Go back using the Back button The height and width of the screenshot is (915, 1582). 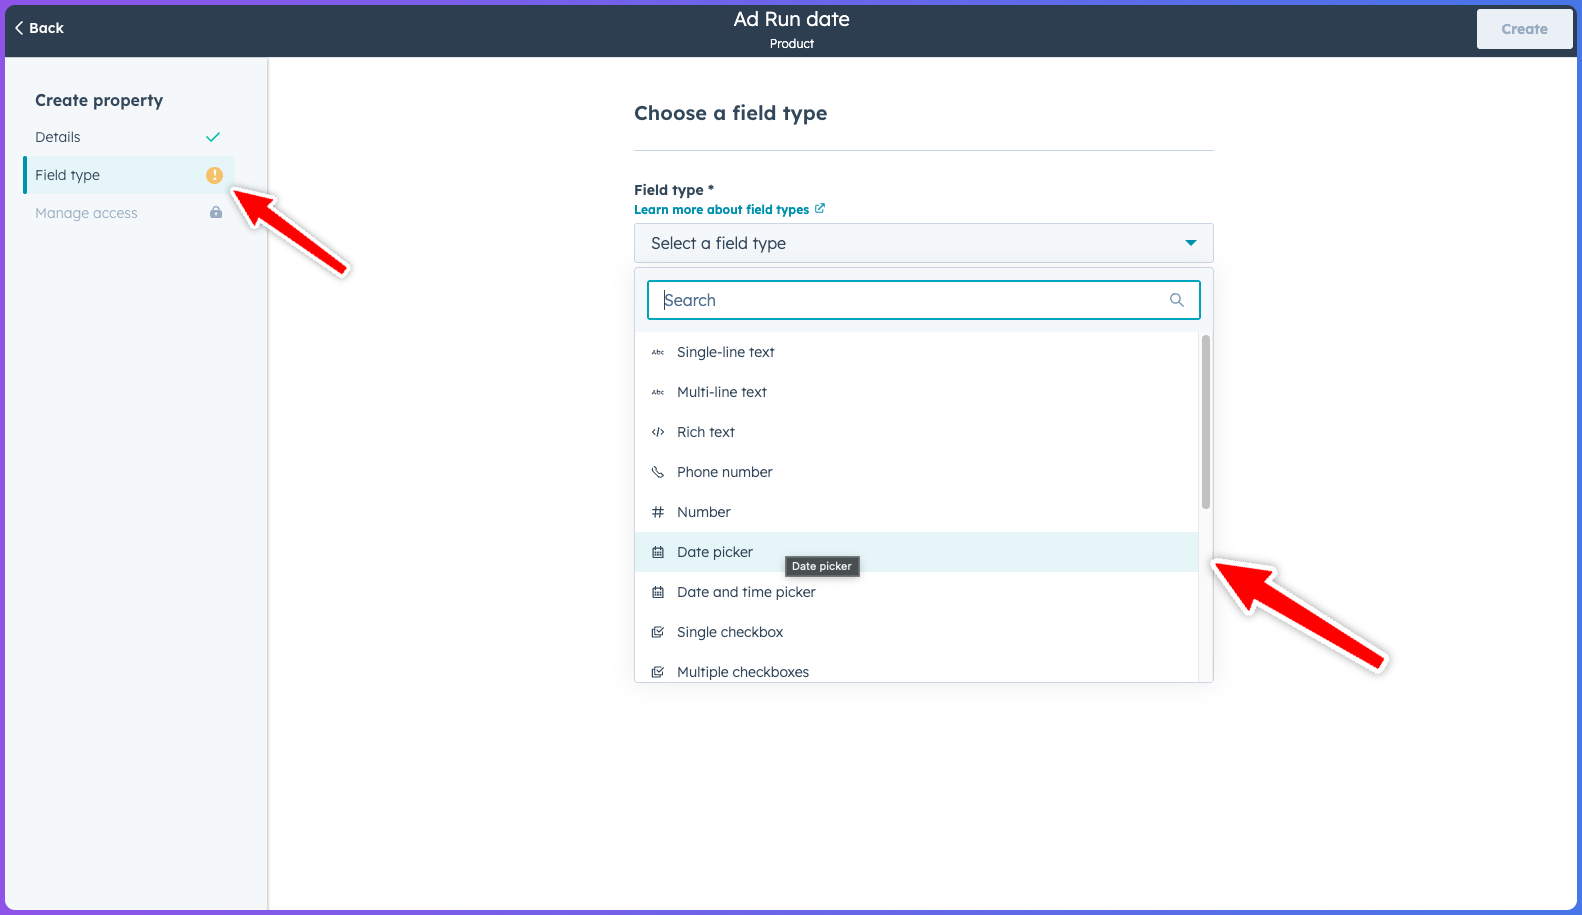click(39, 28)
